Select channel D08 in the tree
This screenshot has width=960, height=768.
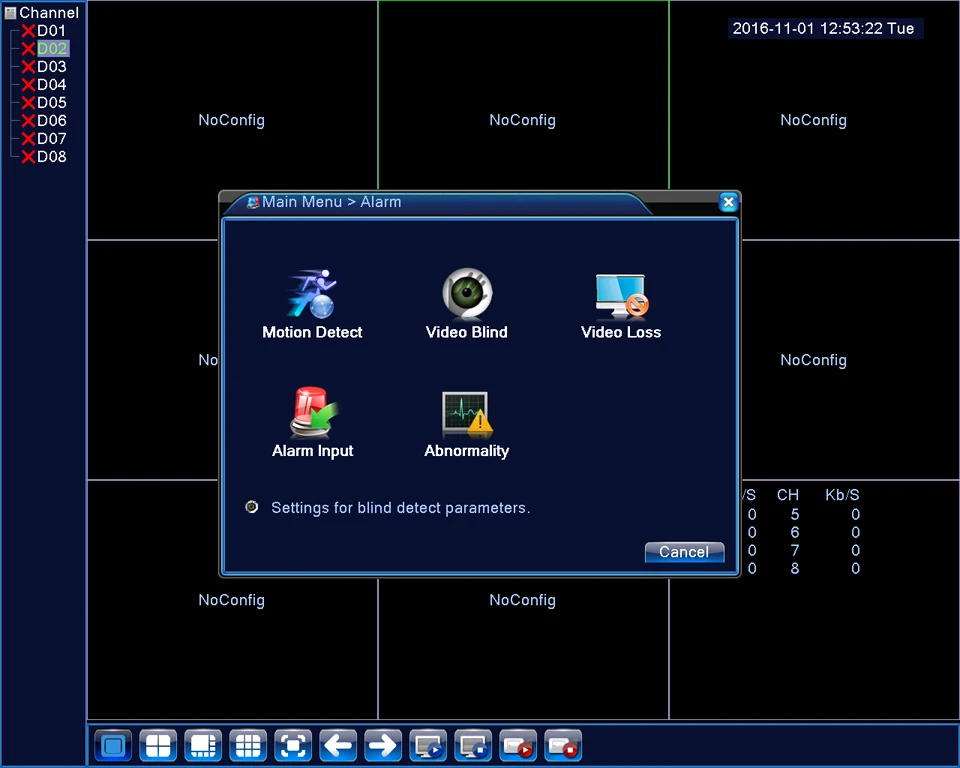pos(51,157)
